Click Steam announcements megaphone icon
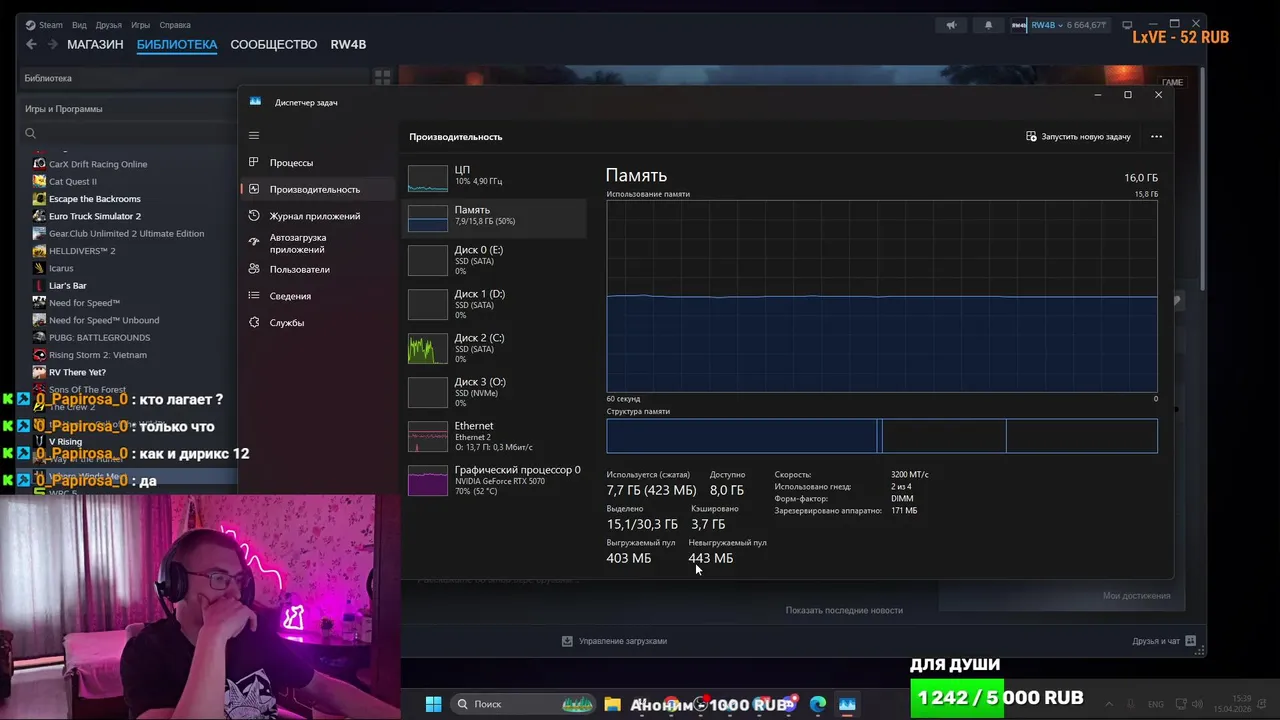The height and width of the screenshot is (720, 1280). pyautogui.click(x=952, y=25)
